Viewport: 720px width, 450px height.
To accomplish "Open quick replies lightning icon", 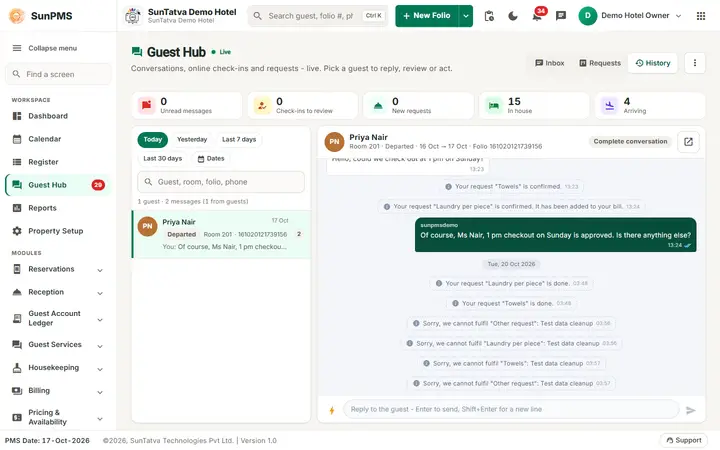I will [332, 410].
